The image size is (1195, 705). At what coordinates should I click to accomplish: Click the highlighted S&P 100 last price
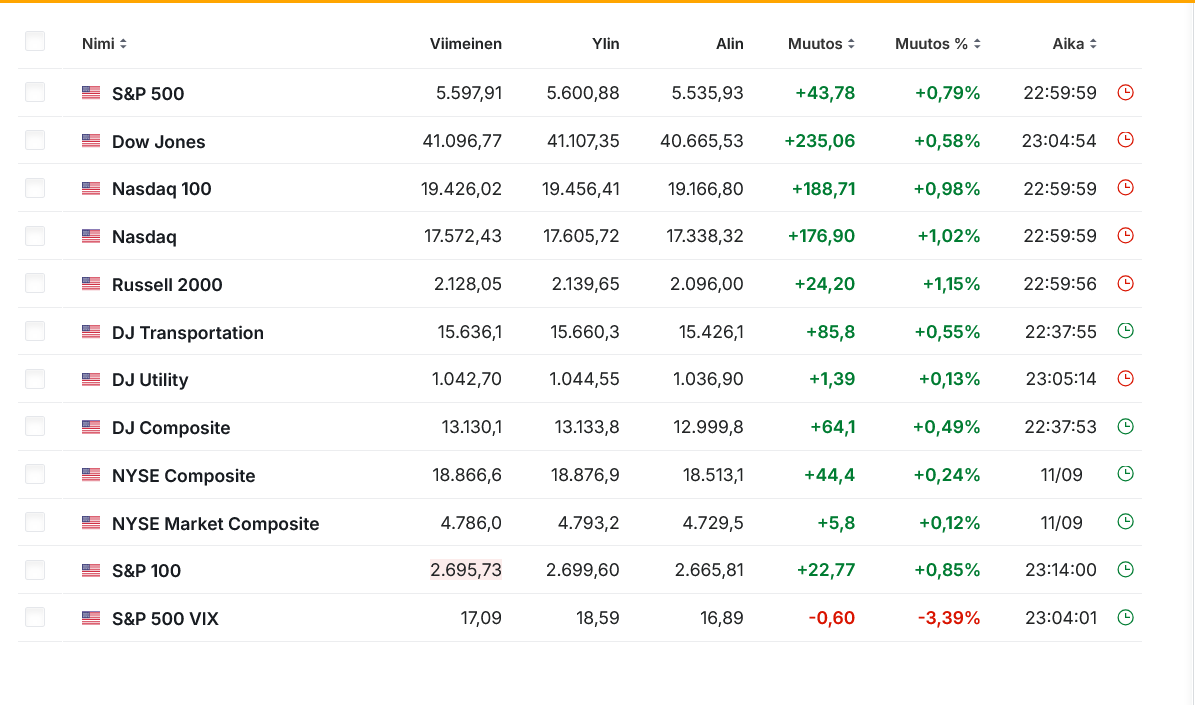pyautogui.click(x=466, y=570)
